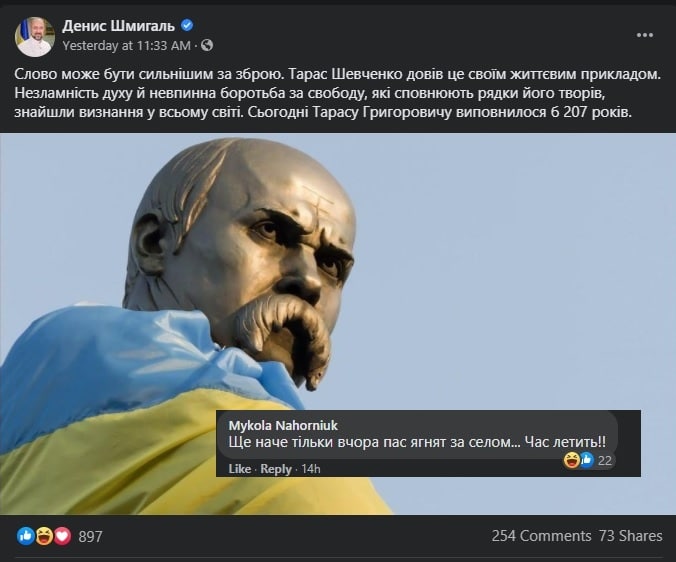
Task: Show the 254 Comments
Action: 541,536
